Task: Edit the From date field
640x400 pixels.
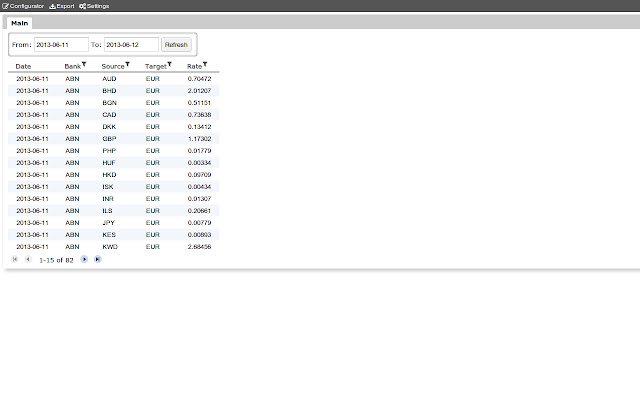Action: click(61, 44)
